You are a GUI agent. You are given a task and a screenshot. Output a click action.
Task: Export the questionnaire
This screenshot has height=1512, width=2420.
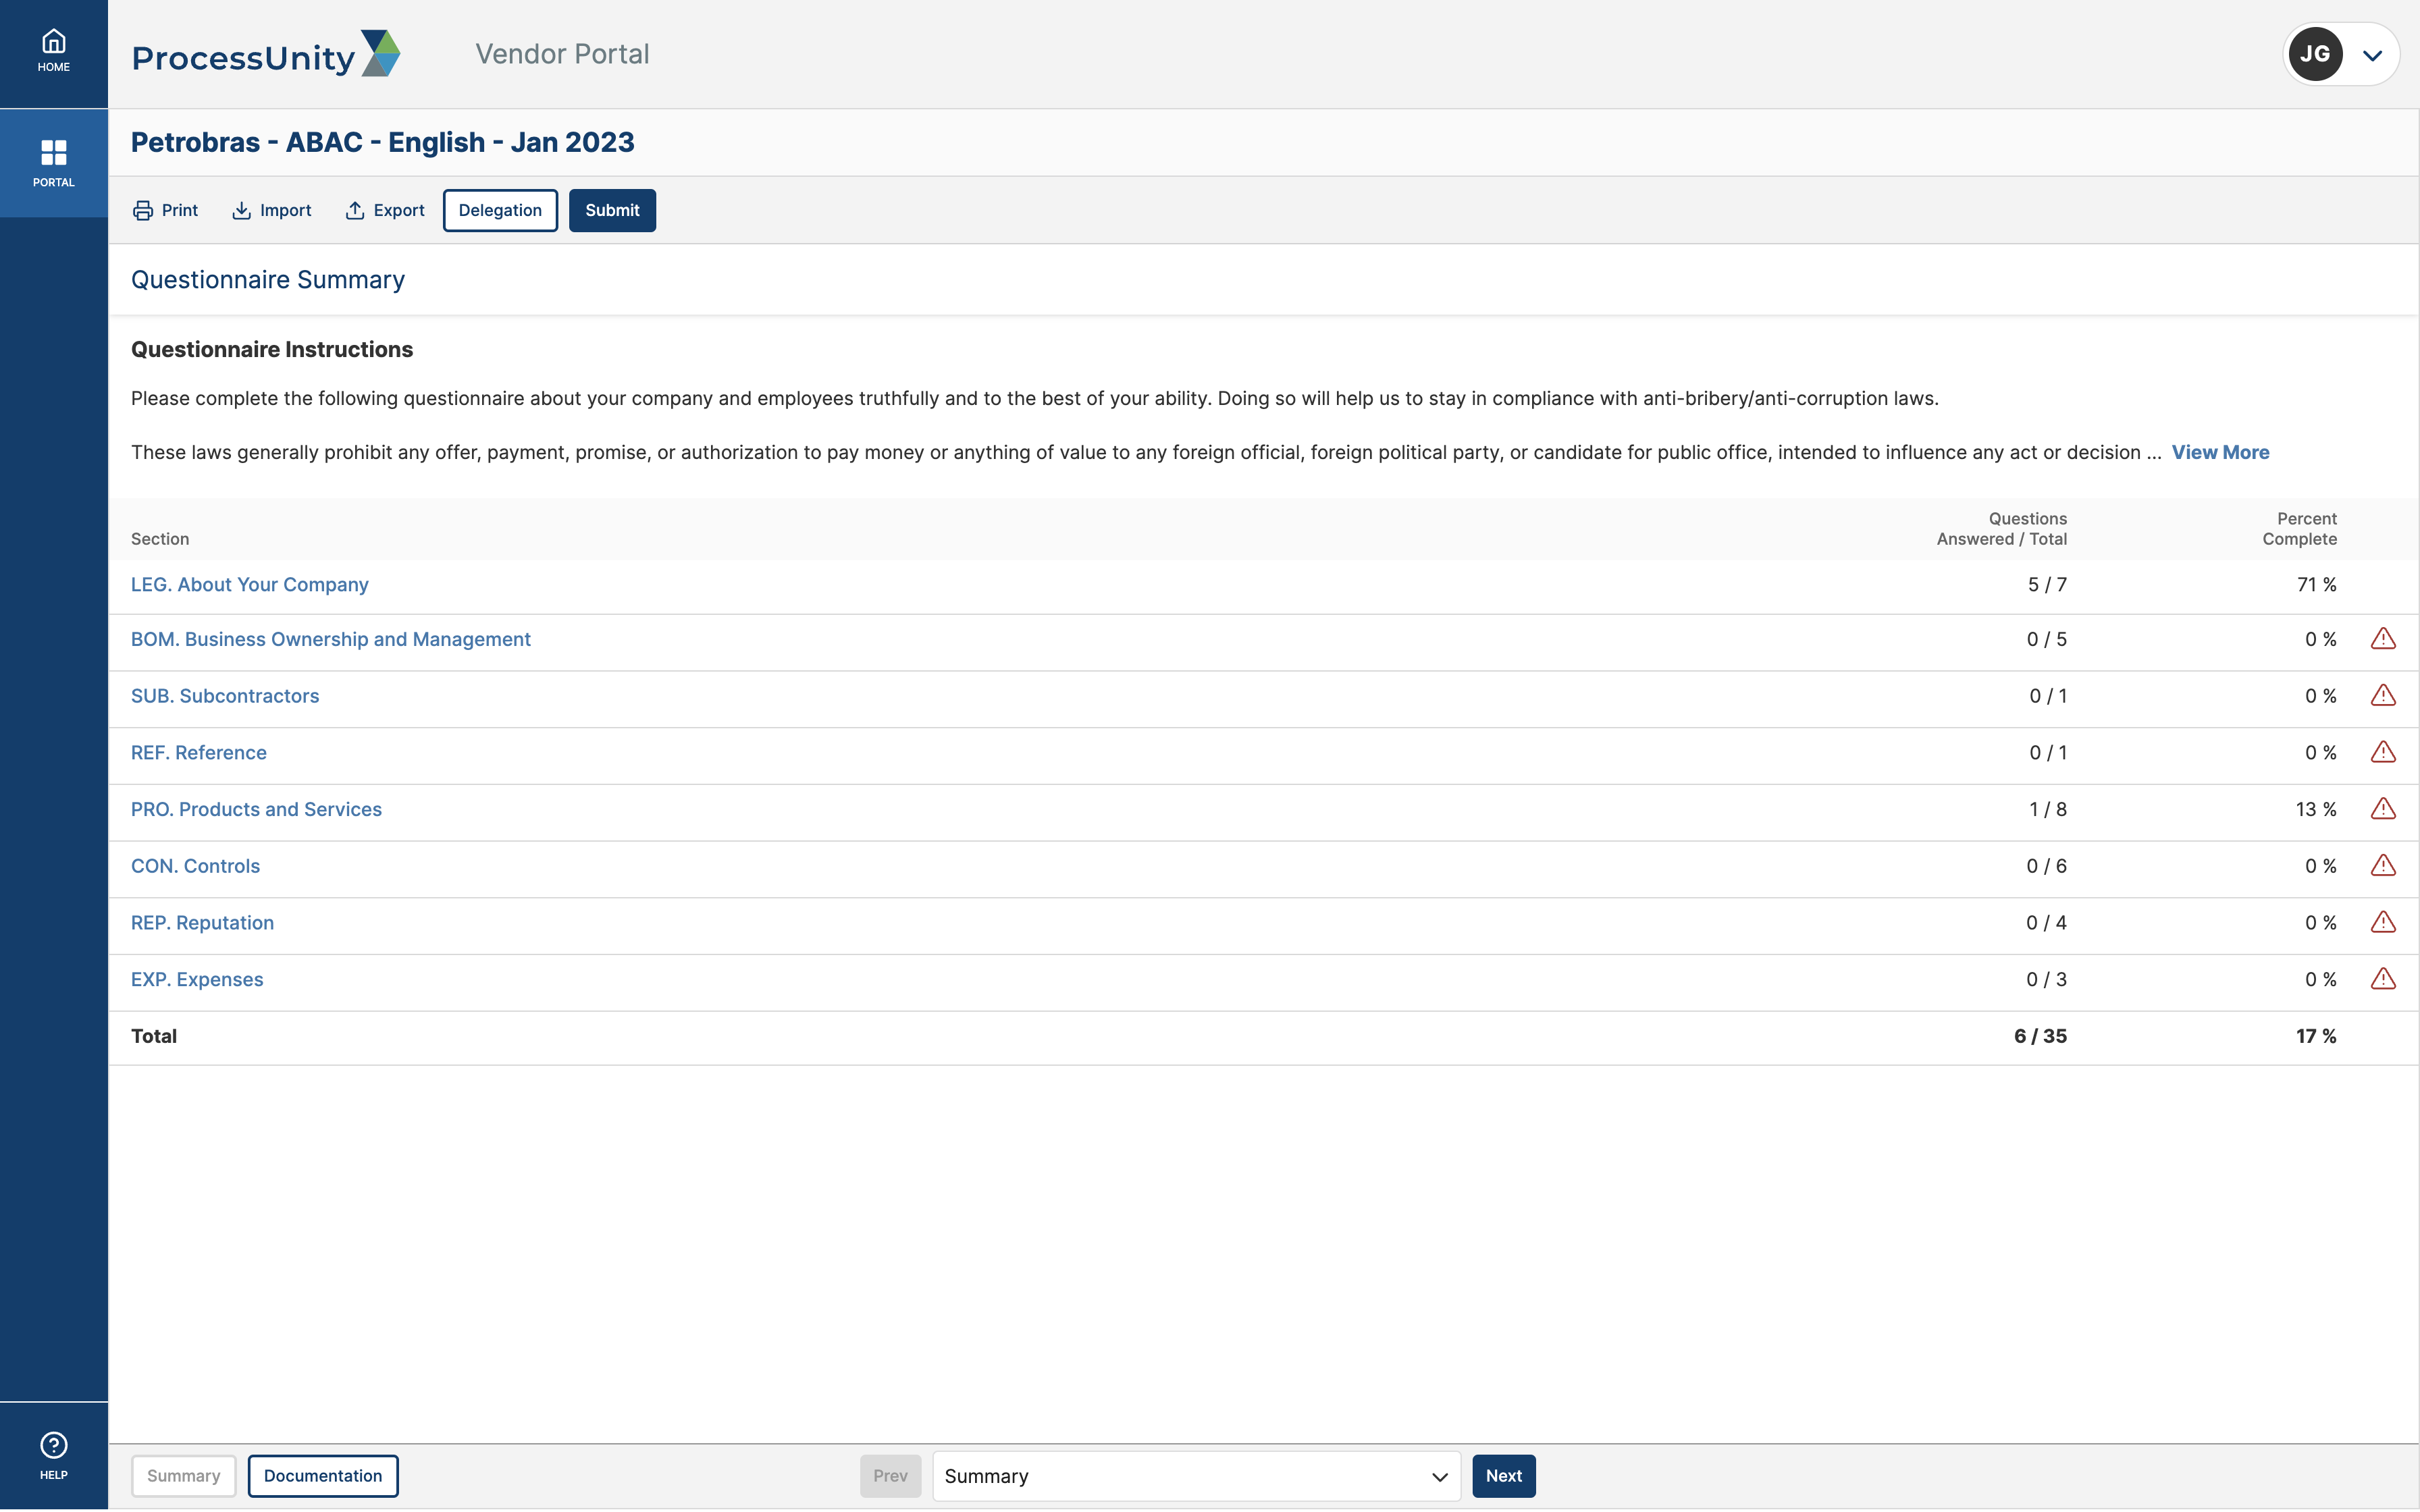click(385, 210)
